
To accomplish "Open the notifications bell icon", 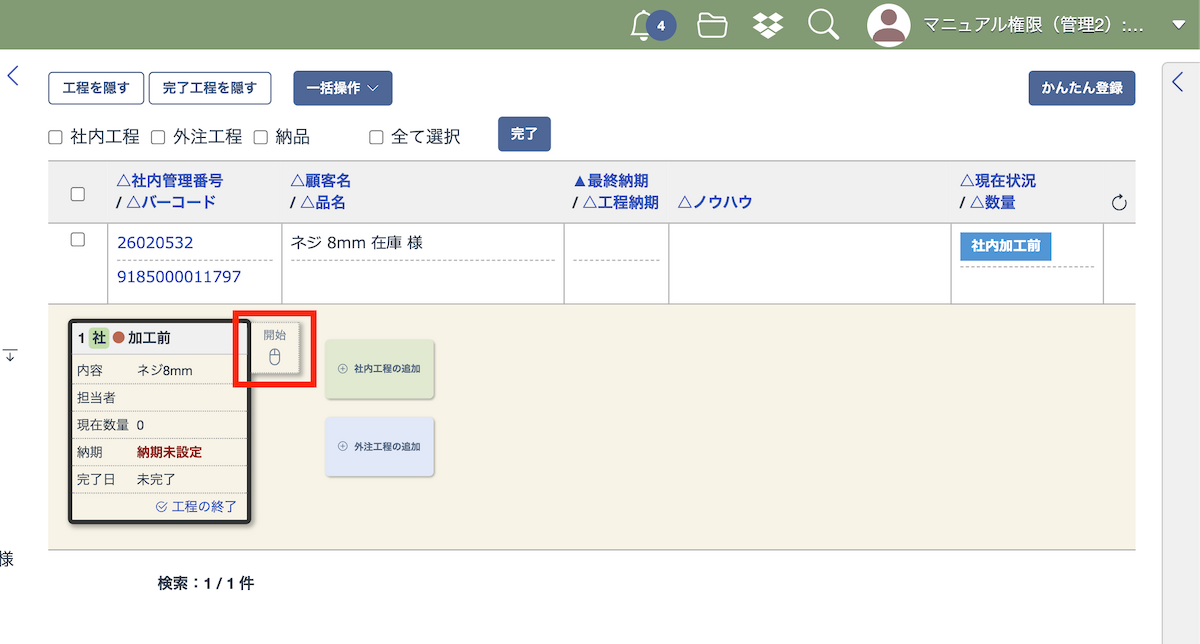I will click(x=643, y=25).
